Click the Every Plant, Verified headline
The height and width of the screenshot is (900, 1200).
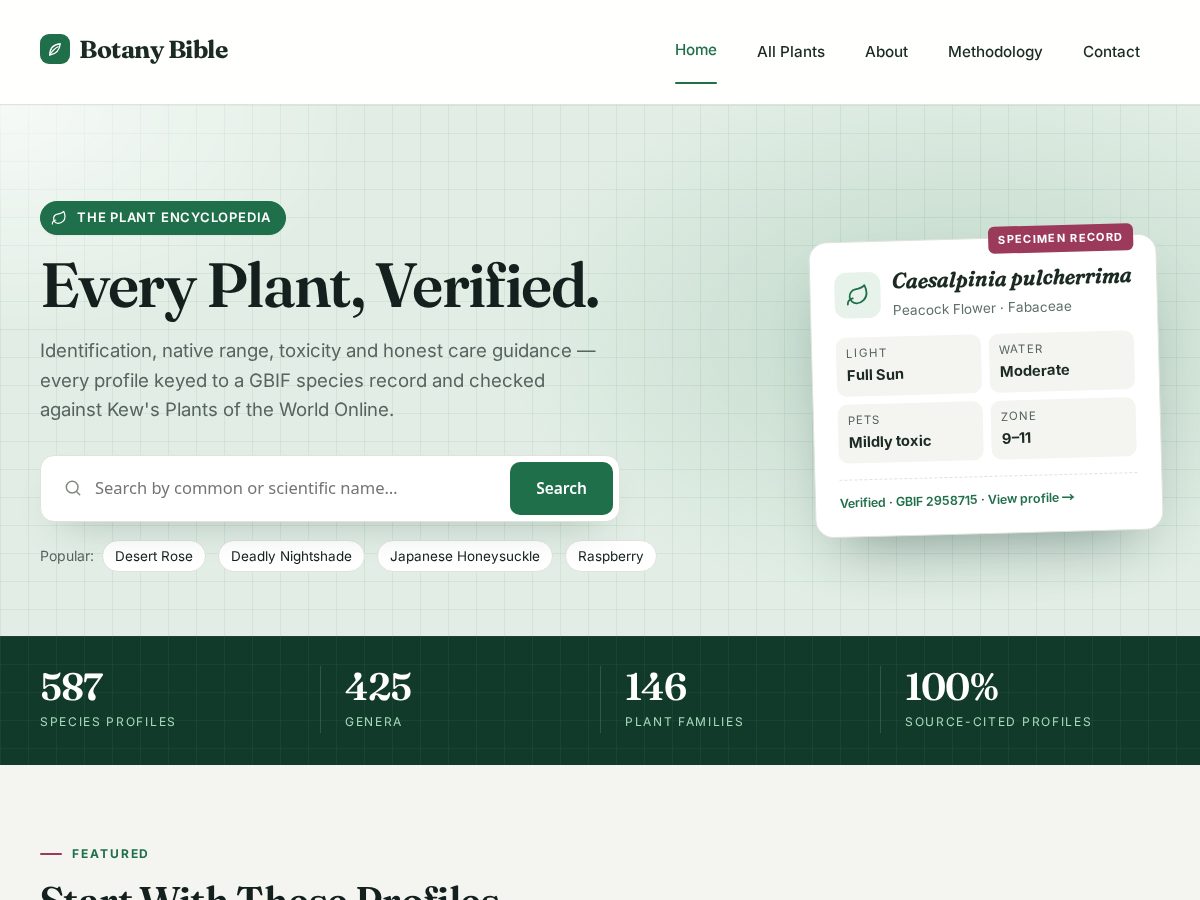[x=320, y=287]
